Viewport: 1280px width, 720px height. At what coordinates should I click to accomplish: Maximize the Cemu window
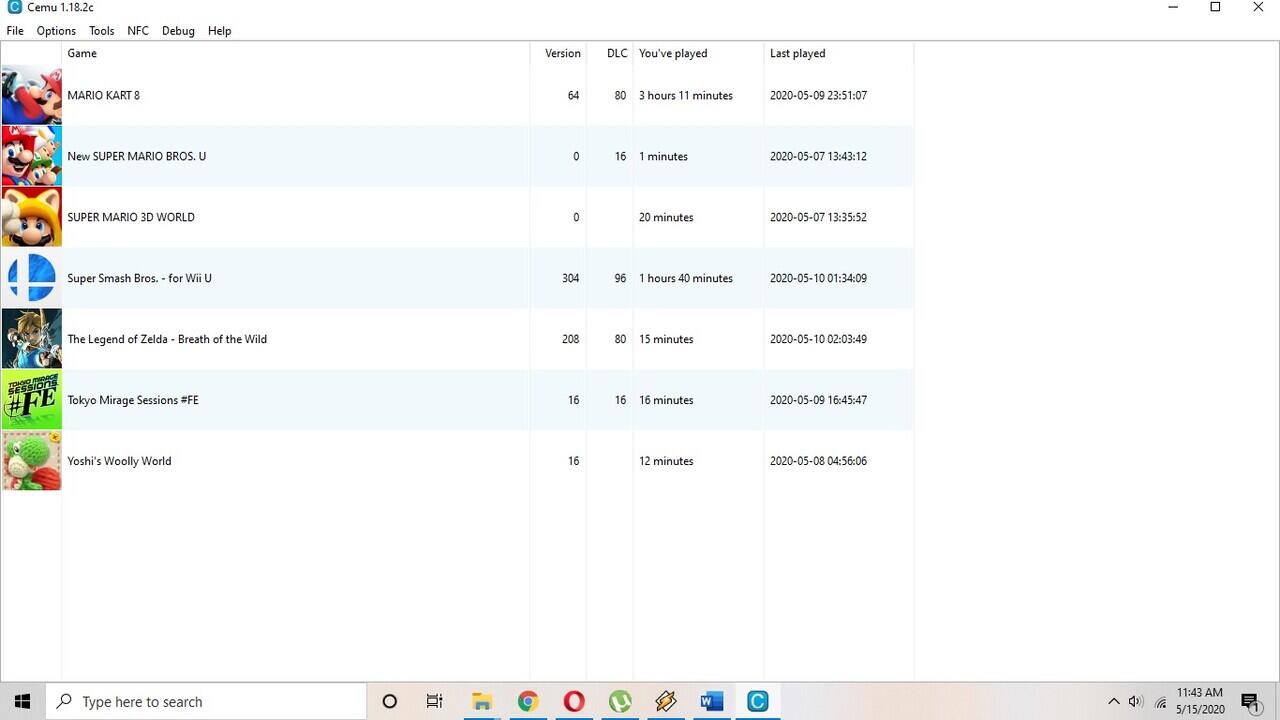tap(1215, 8)
